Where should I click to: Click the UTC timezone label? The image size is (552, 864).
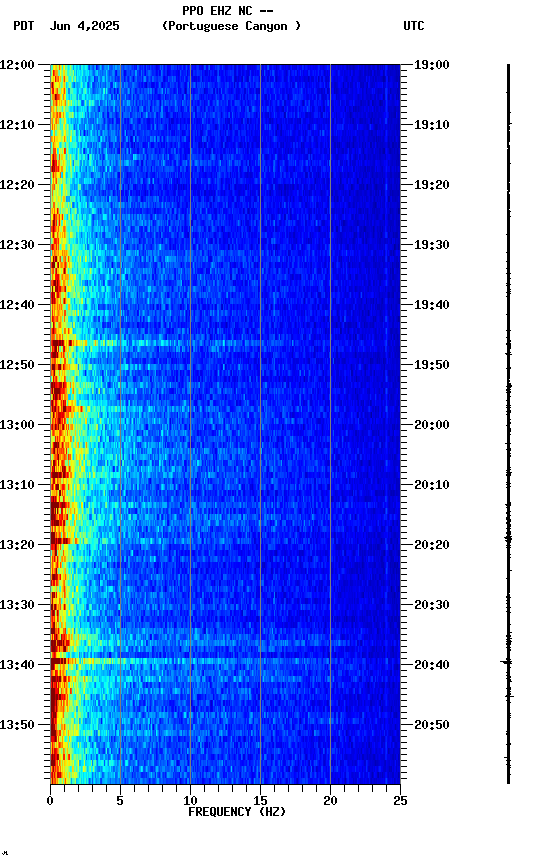414,26
